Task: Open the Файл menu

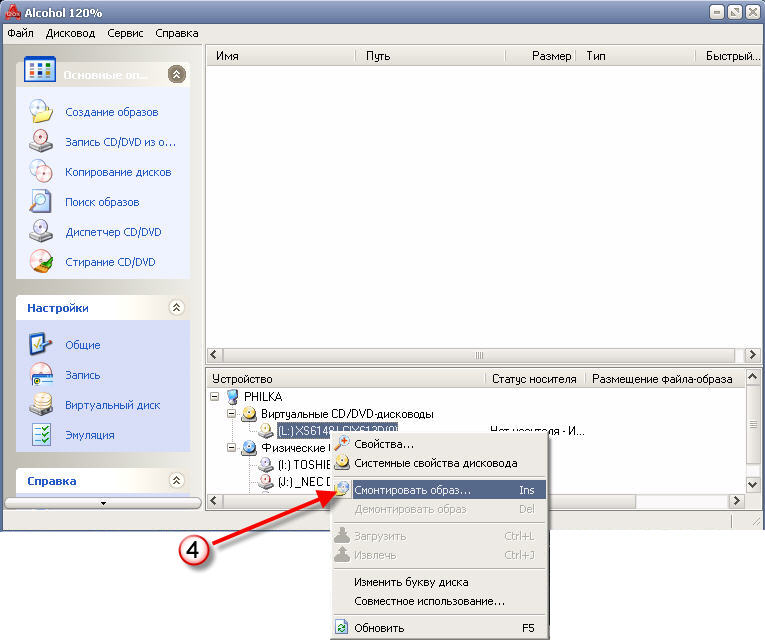Action: point(20,33)
